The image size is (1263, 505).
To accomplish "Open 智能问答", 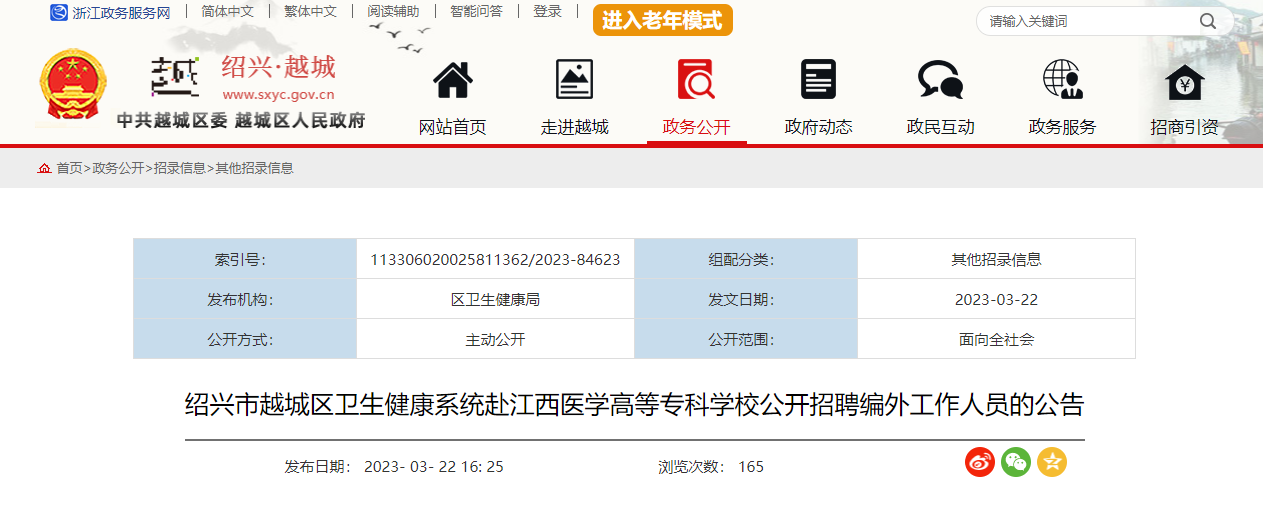I will (476, 12).
